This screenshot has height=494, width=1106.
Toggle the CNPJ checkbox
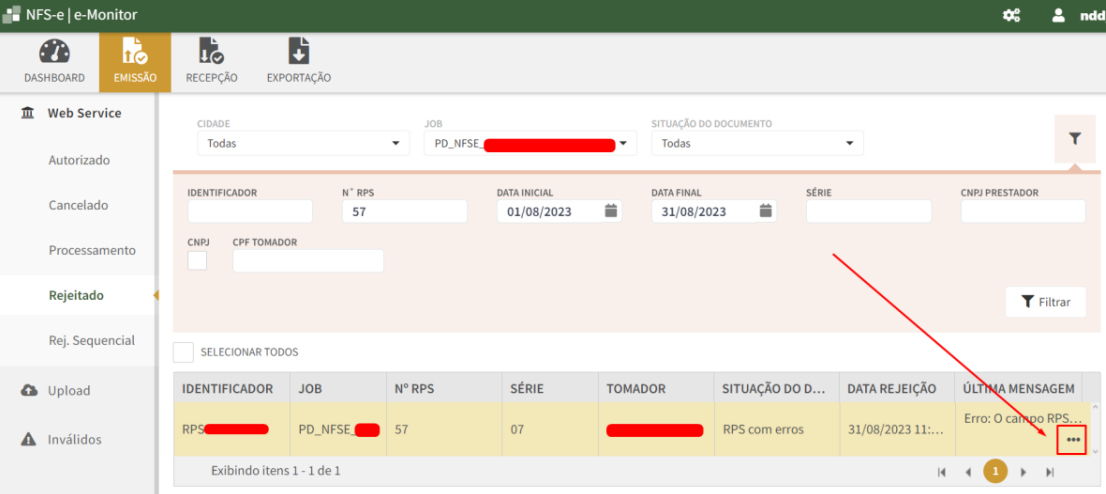[197, 261]
